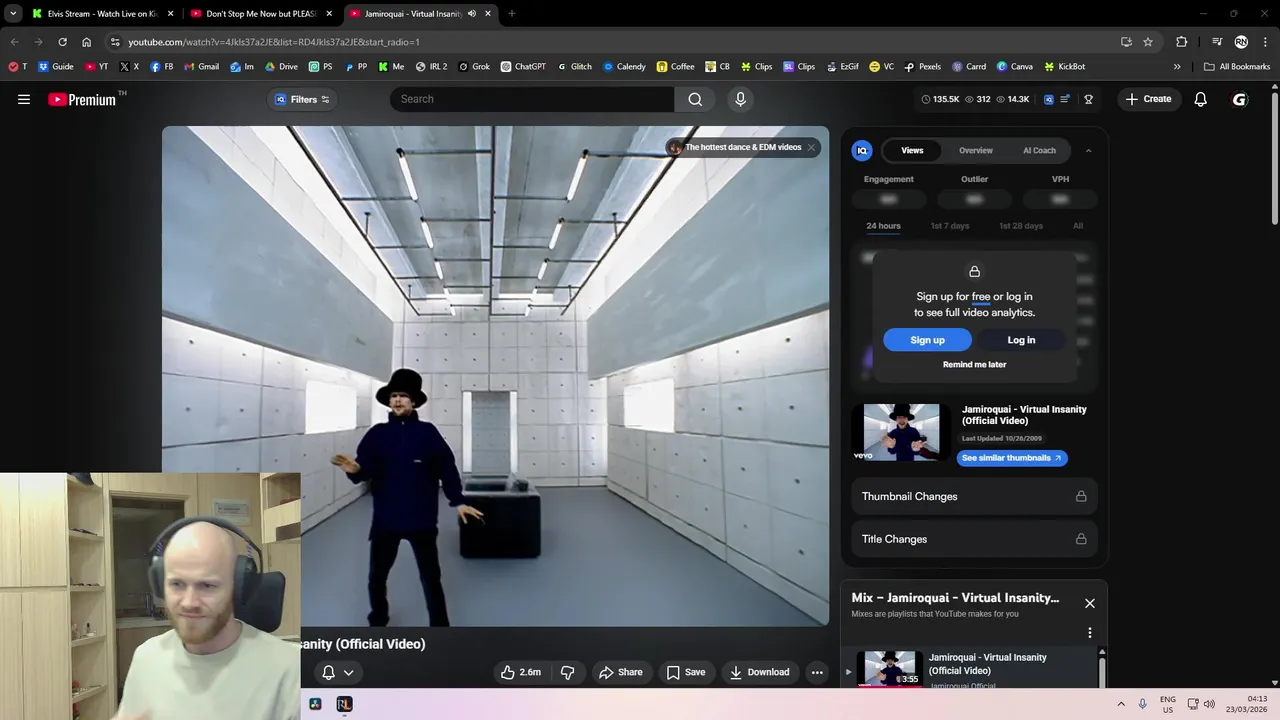This screenshot has height=720, width=1280.
Task: Click the search magnifier button
Action: coord(695,99)
